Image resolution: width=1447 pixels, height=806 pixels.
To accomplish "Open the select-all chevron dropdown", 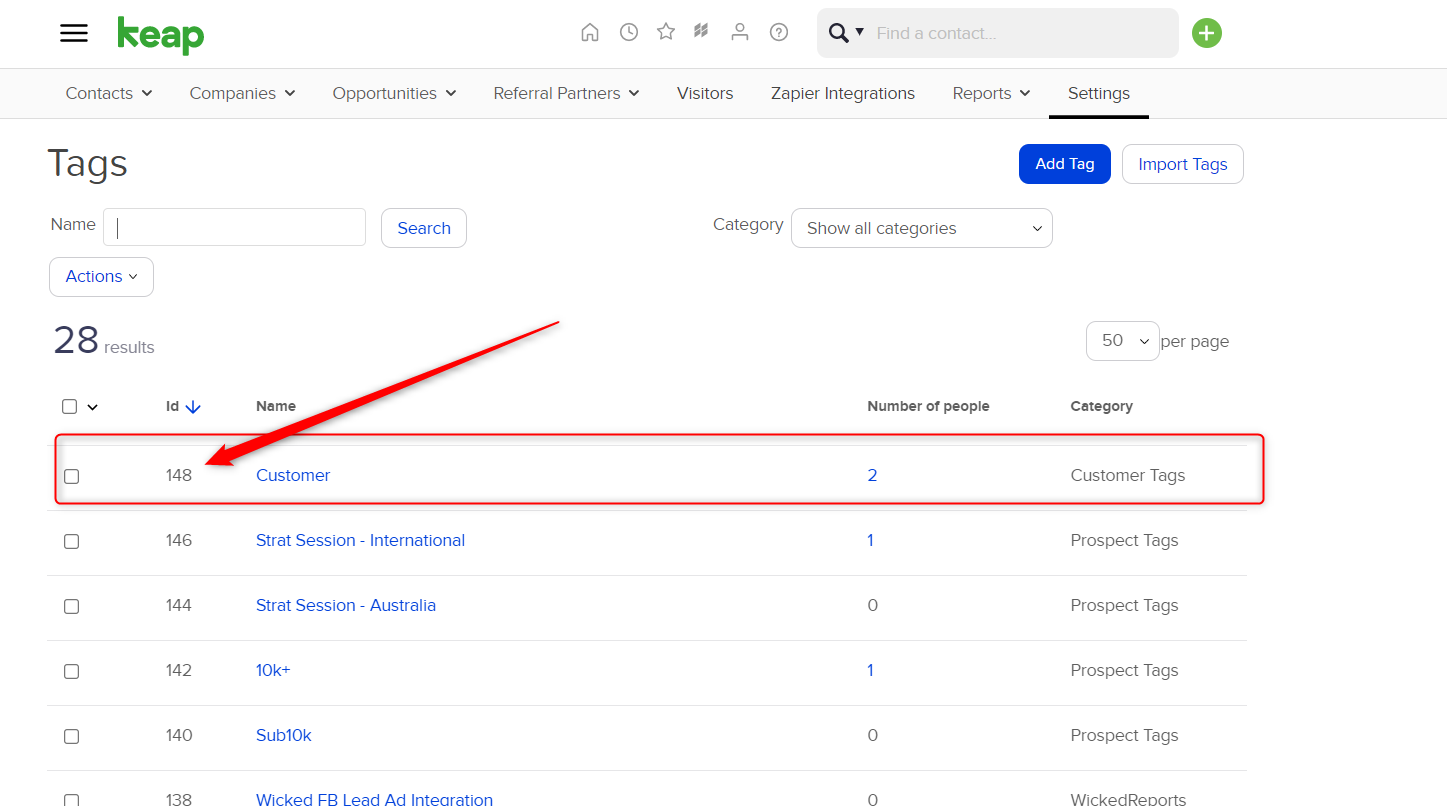I will coord(93,407).
